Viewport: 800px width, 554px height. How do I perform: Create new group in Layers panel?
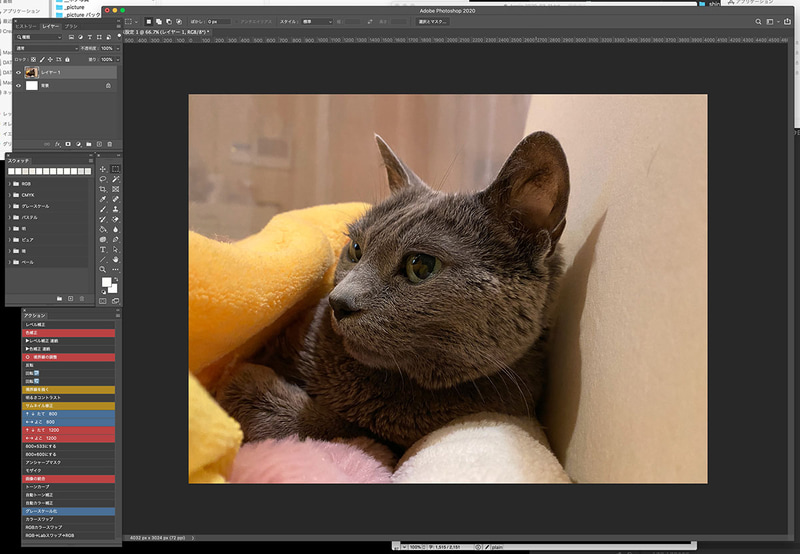(x=89, y=144)
